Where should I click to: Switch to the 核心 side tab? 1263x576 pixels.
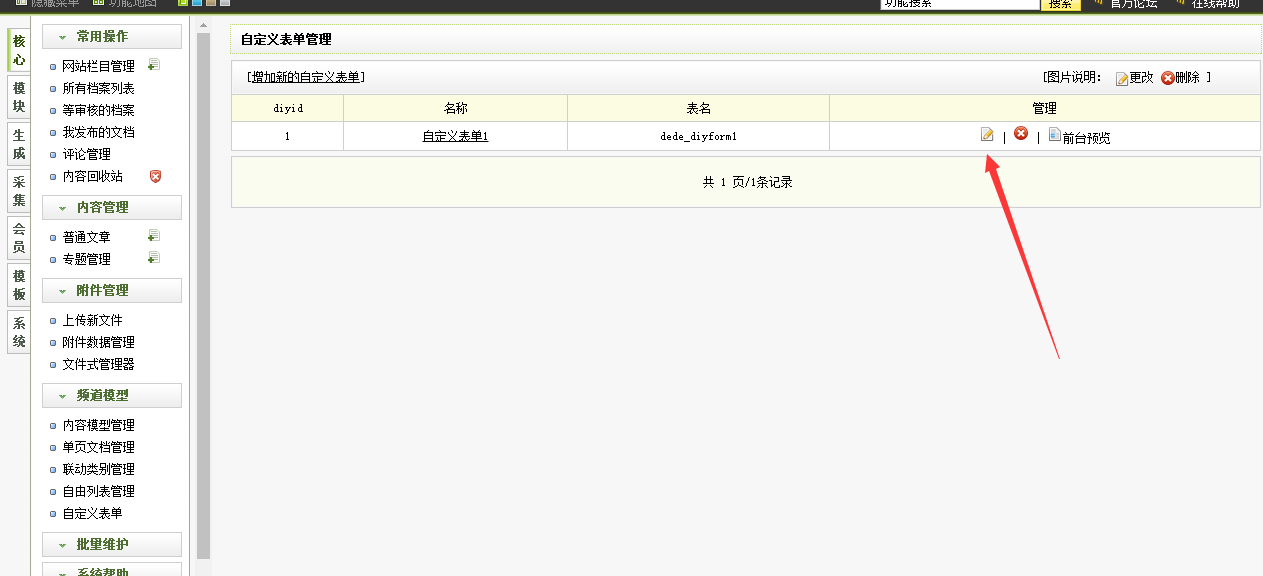18,50
